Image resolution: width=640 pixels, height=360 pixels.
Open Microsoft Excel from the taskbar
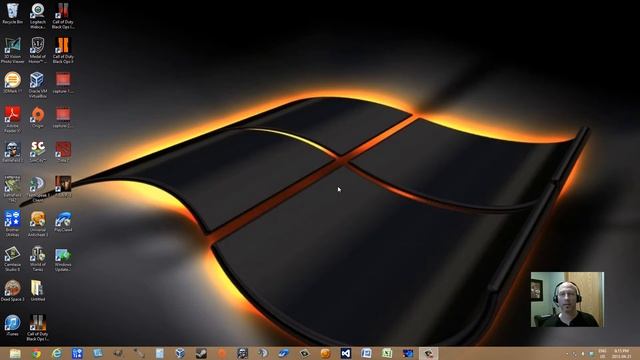tap(387, 353)
